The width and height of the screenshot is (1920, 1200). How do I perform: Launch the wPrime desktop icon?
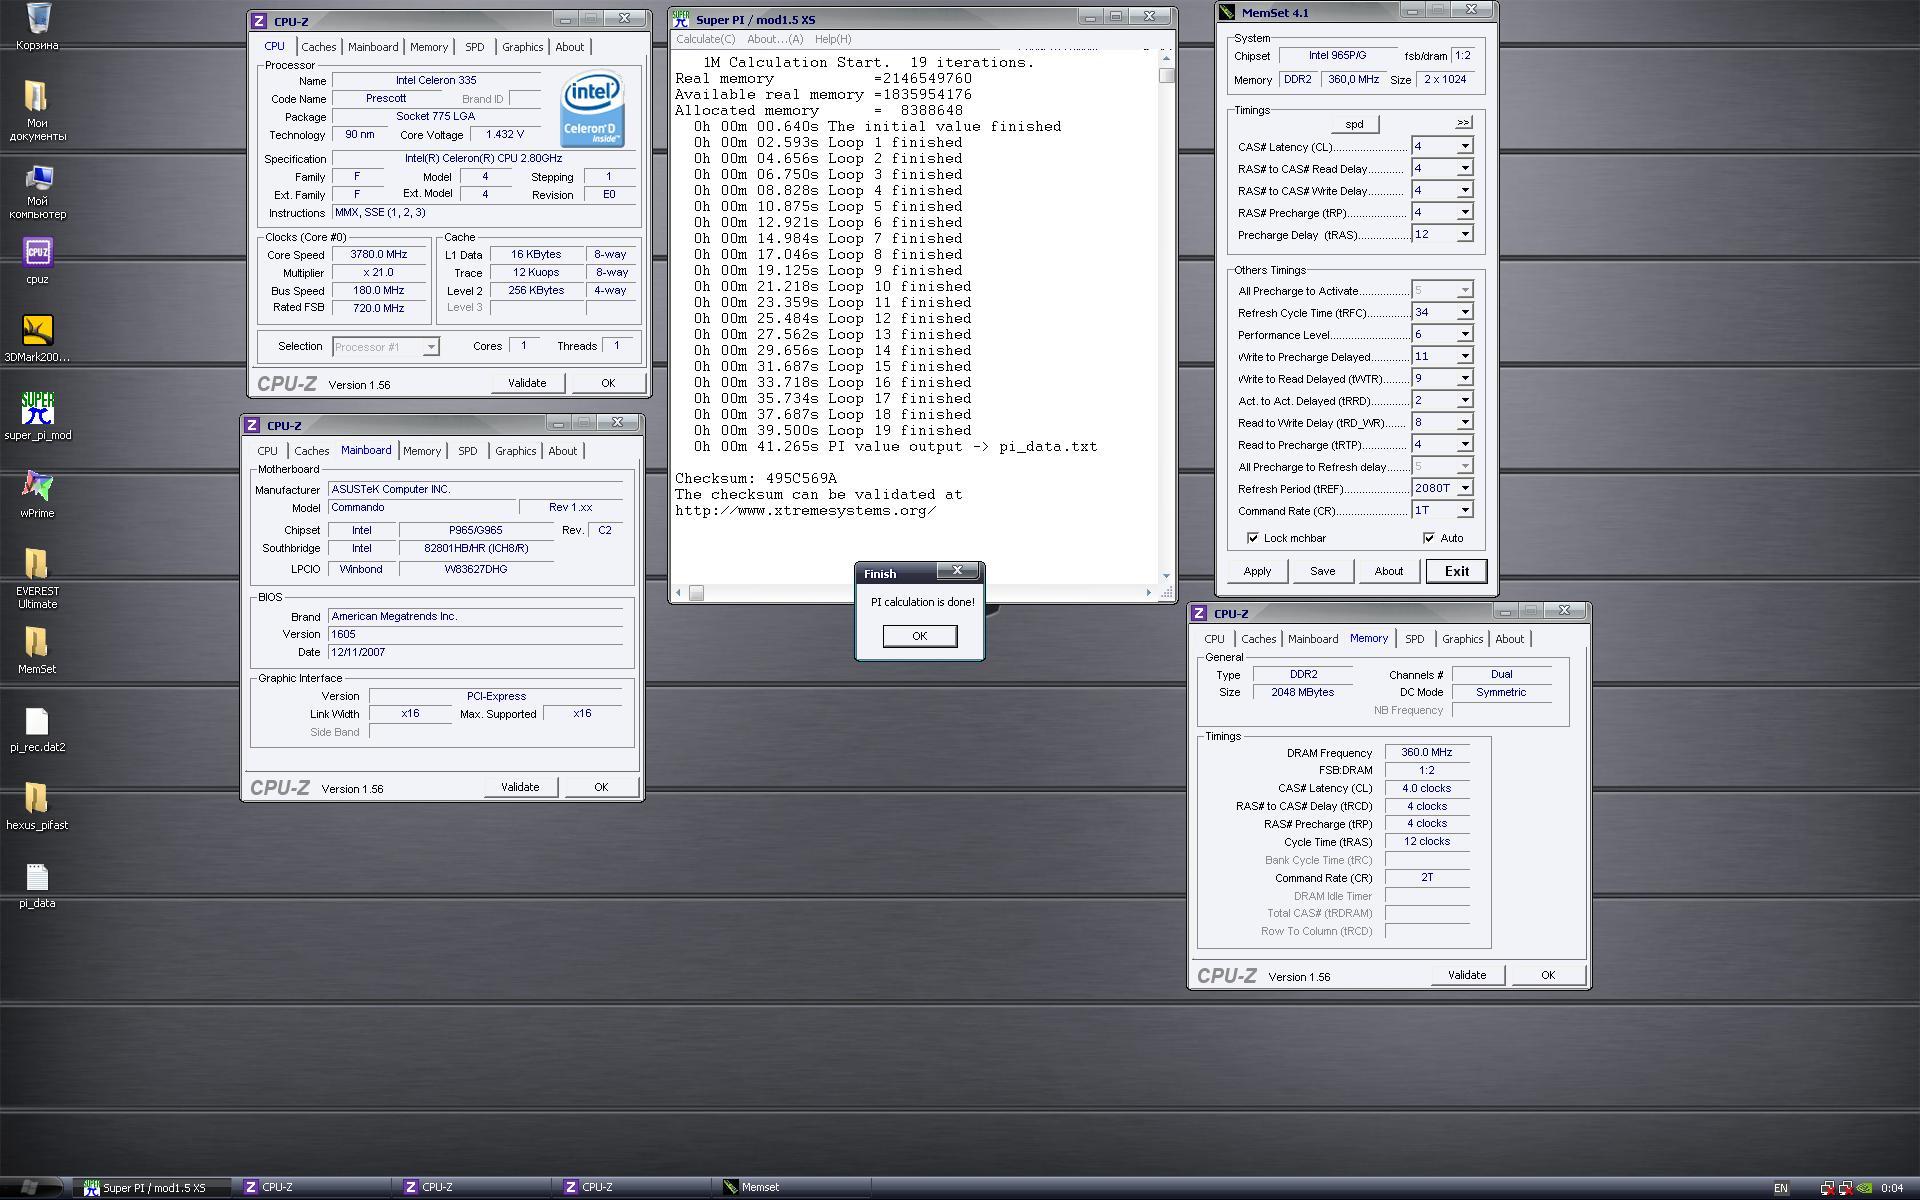[x=37, y=495]
